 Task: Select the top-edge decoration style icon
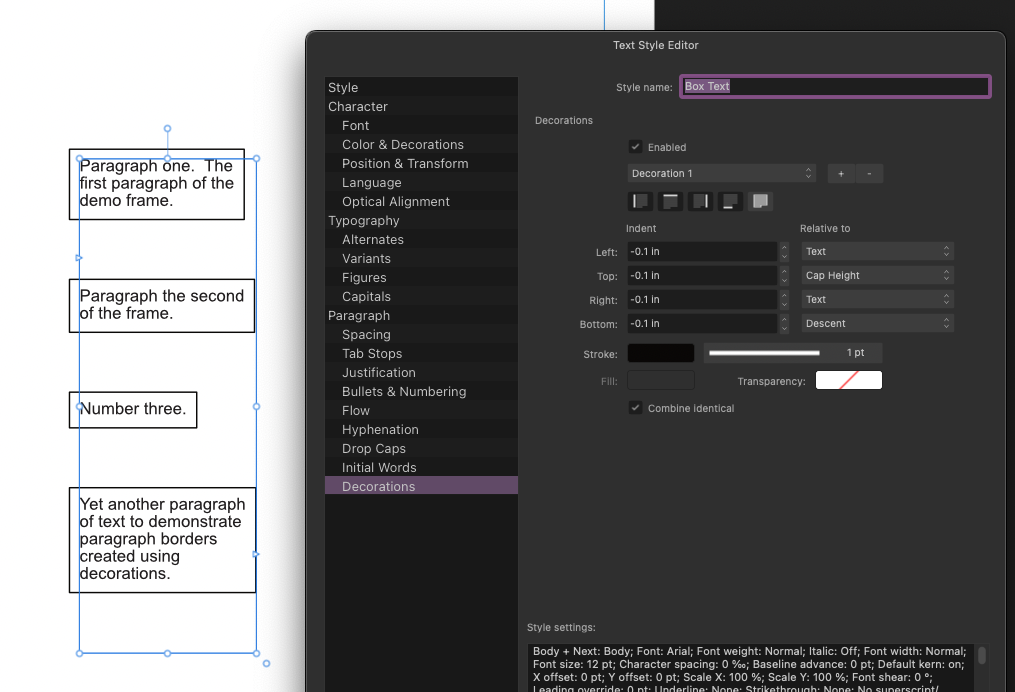pyautogui.click(x=670, y=200)
